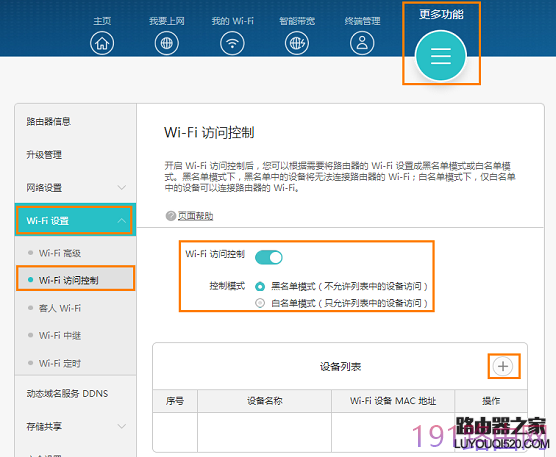
Task: Open 路由器信息 in the sidebar
Action: click(49, 122)
